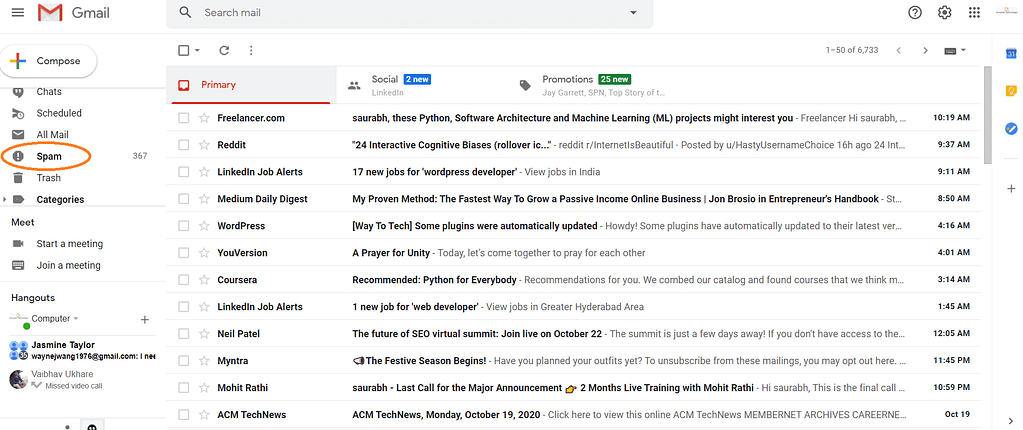Click the Search mail input field
This screenshot has height=430, width=1023.
point(410,12)
